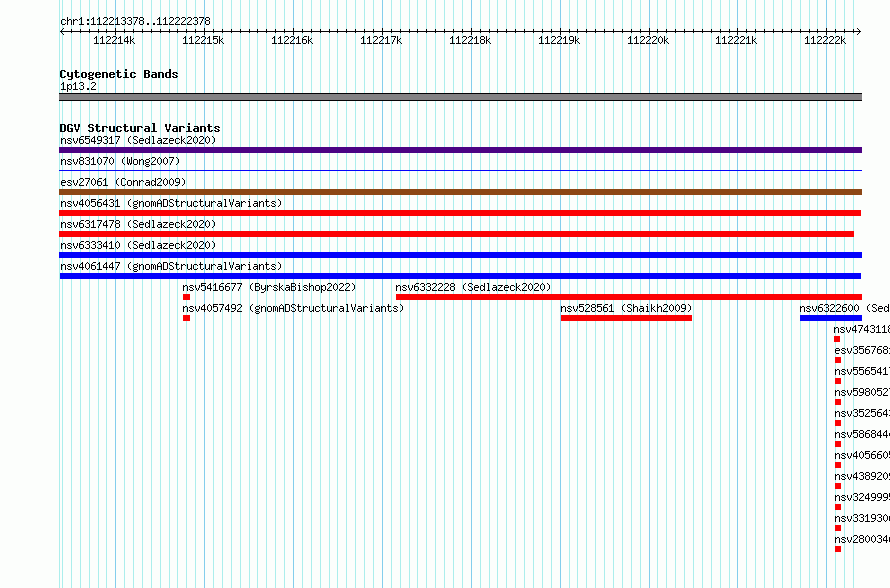
Task: Open the label beginning nsv331930
Action: [x=862, y=518]
